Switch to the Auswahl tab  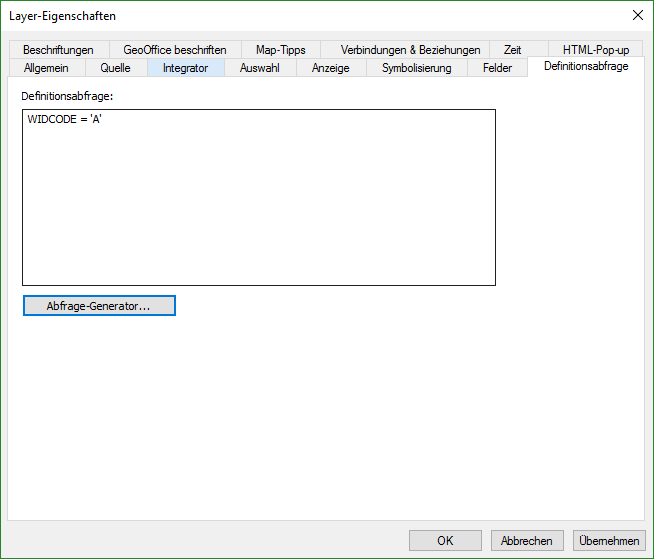(259, 68)
